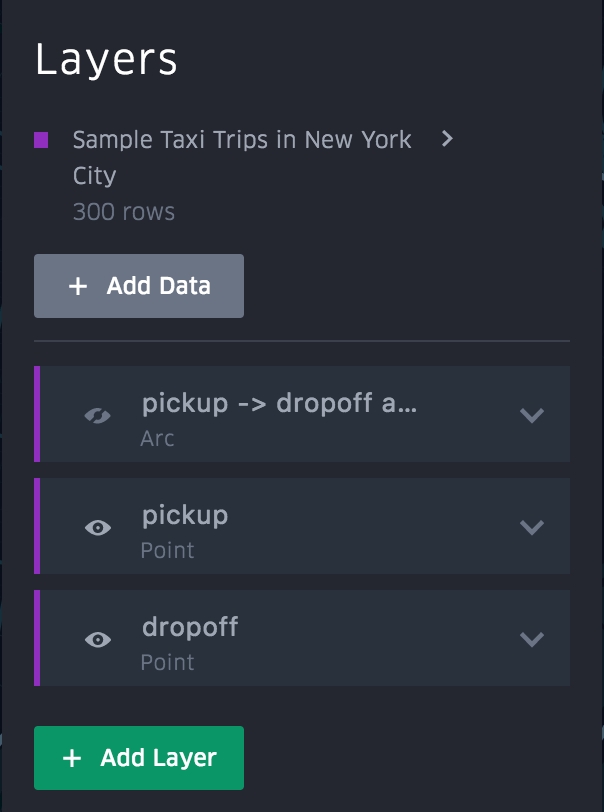Show the hidden pickup -> dropoff arc layer
The height and width of the screenshot is (812, 604).
click(98, 415)
